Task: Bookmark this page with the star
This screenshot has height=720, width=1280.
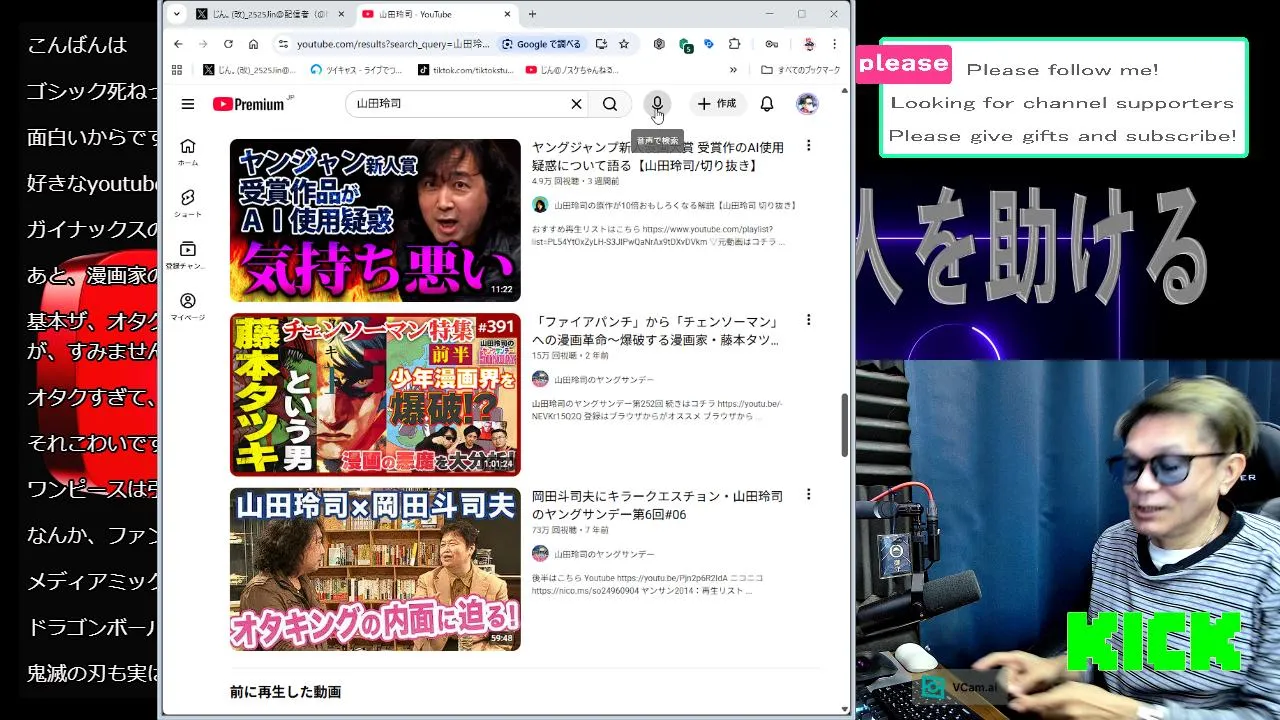Action: pyautogui.click(x=624, y=44)
